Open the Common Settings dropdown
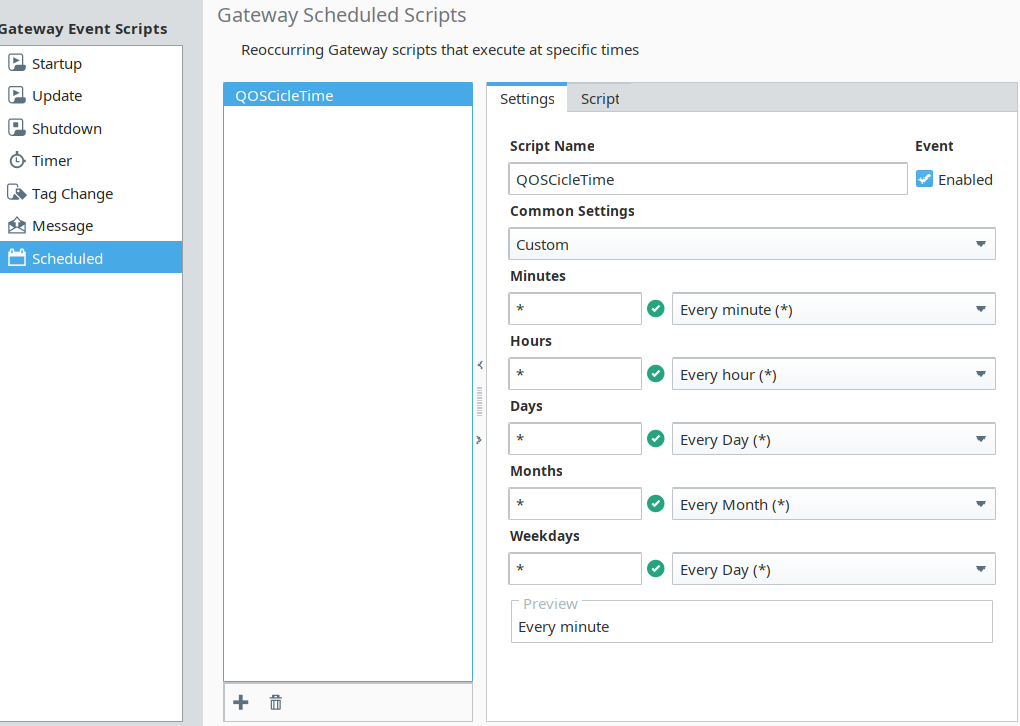The height and width of the screenshot is (726, 1020). coord(752,244)
